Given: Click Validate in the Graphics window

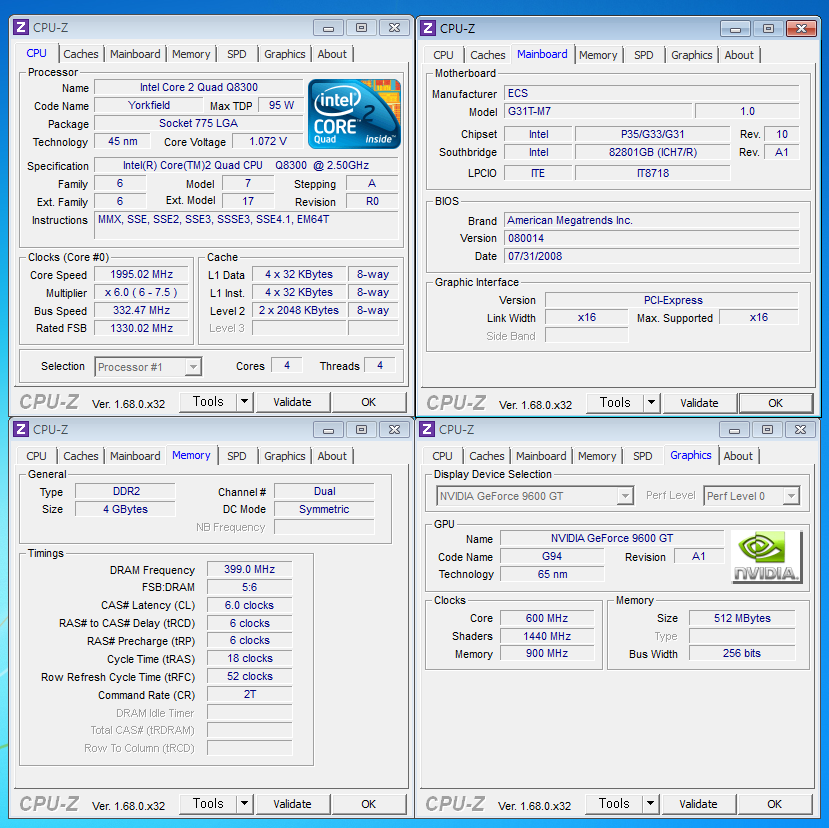Looking at the screenshot, I should click(698, 804).
